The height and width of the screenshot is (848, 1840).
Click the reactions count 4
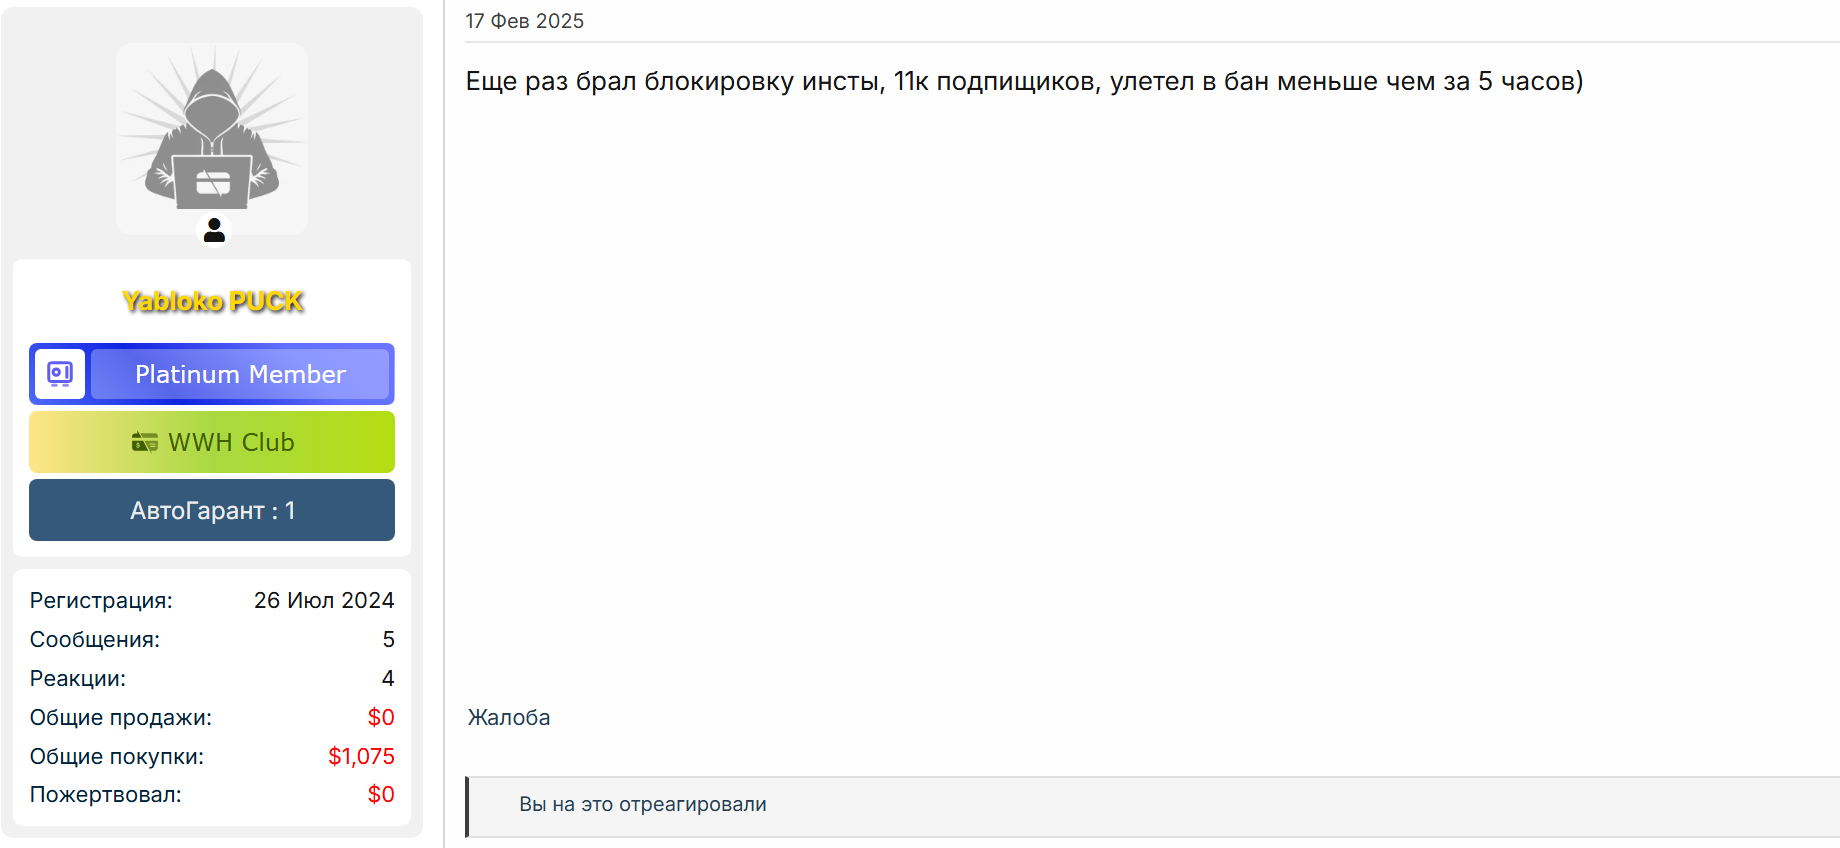[x=388, y=678]
